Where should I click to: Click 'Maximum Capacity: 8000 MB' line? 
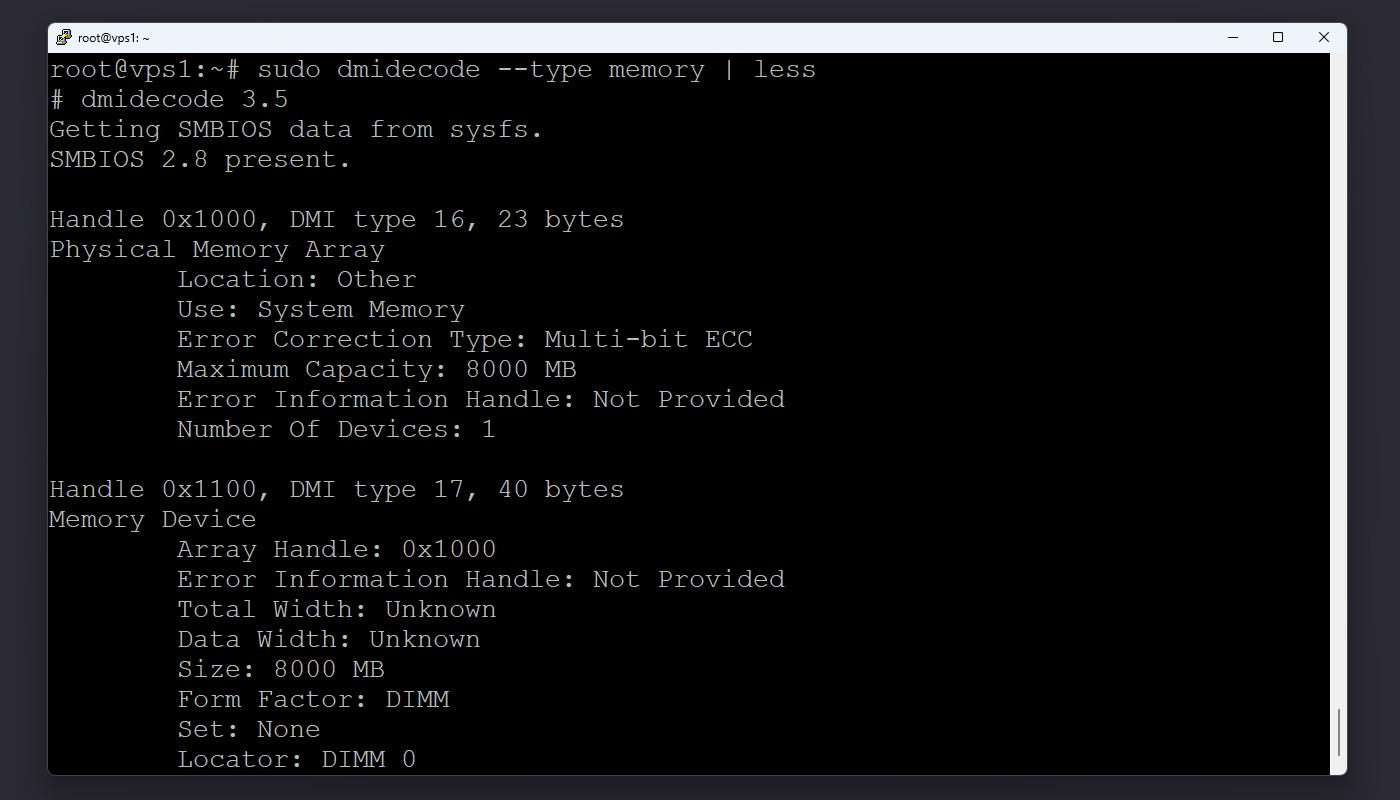(377, 370)
